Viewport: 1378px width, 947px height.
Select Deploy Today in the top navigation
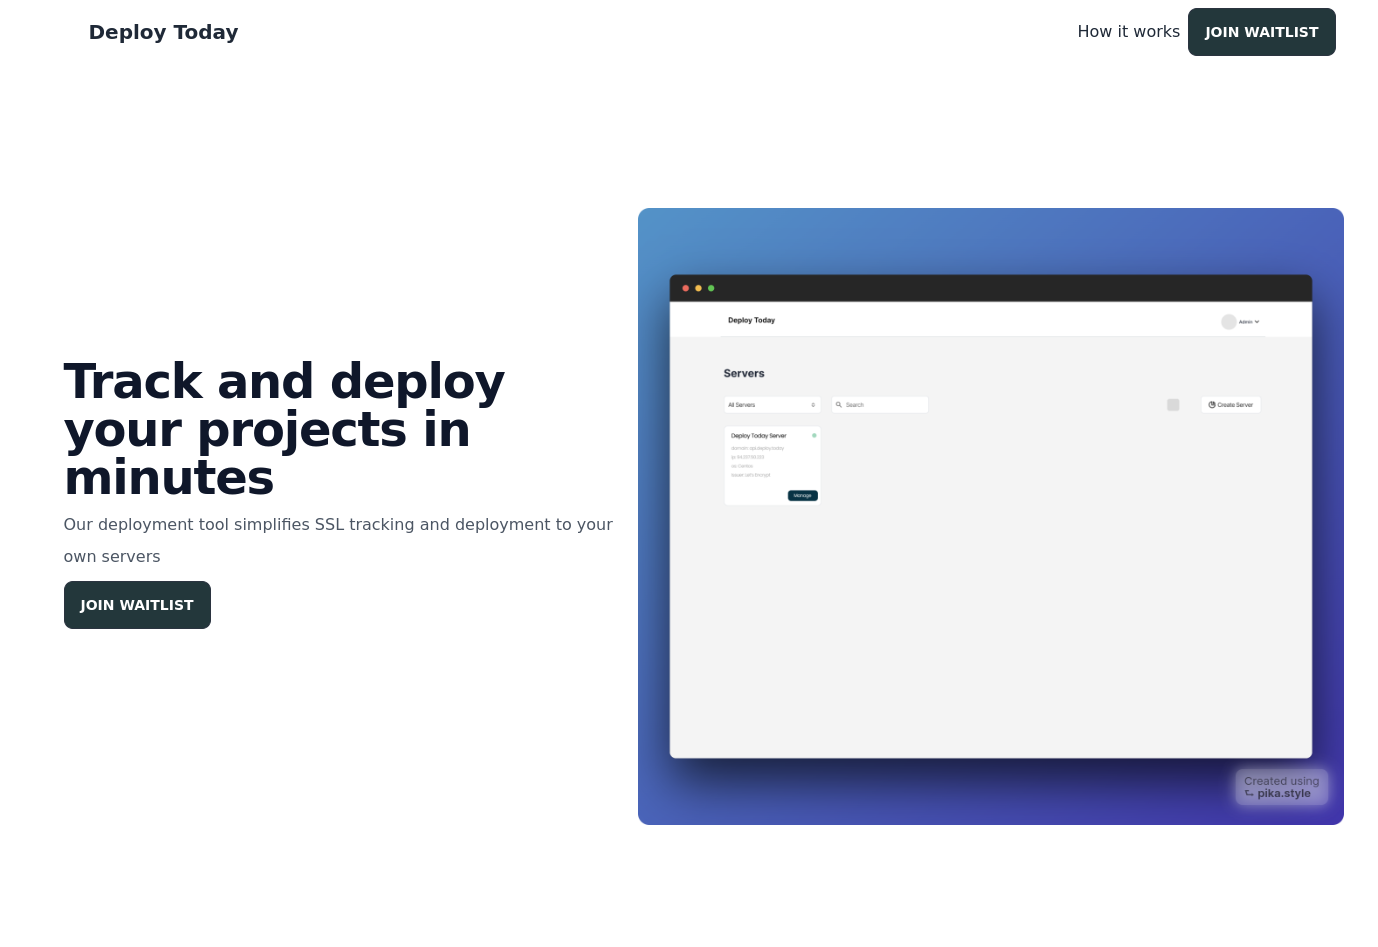[x=163, y=31]
